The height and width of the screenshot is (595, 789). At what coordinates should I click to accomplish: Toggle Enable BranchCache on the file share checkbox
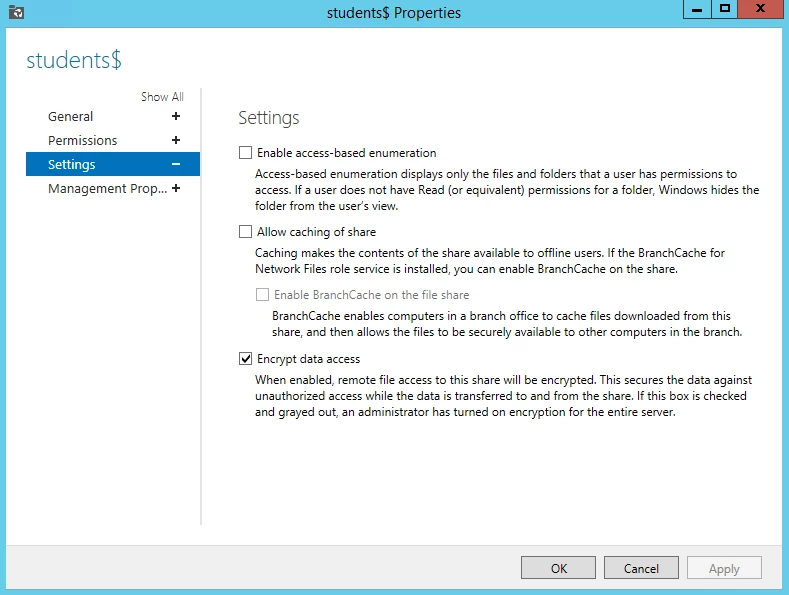tap(262, 294)
